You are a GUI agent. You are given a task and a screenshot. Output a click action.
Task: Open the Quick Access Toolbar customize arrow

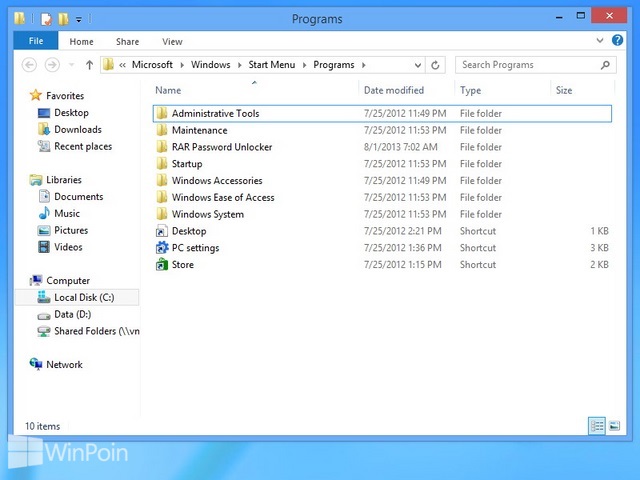79,19
